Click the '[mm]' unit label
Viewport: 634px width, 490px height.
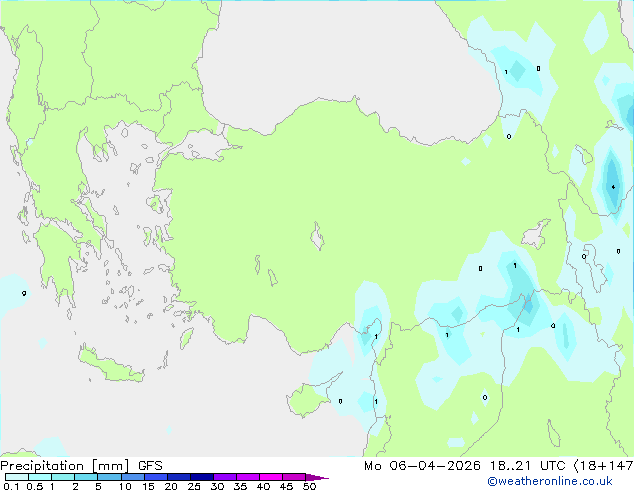click(110, 466)
